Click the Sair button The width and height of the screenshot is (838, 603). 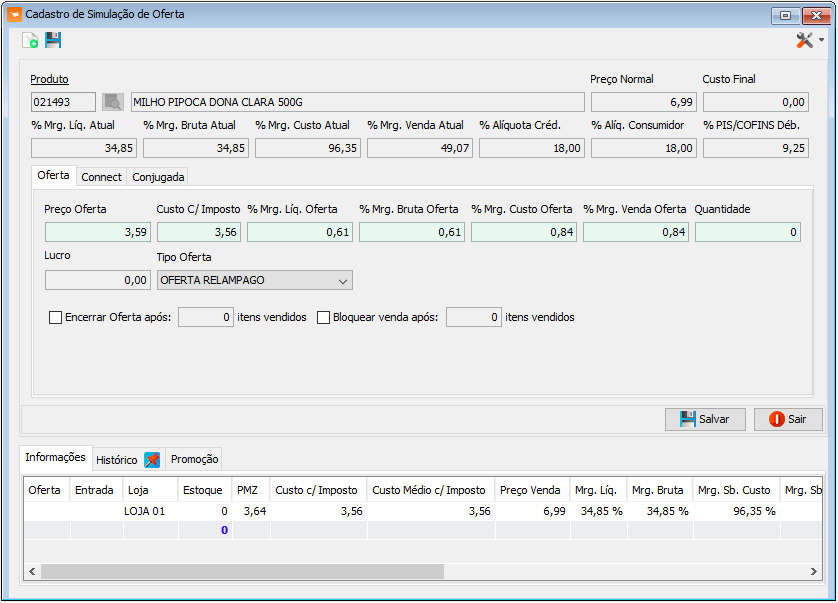788,419
